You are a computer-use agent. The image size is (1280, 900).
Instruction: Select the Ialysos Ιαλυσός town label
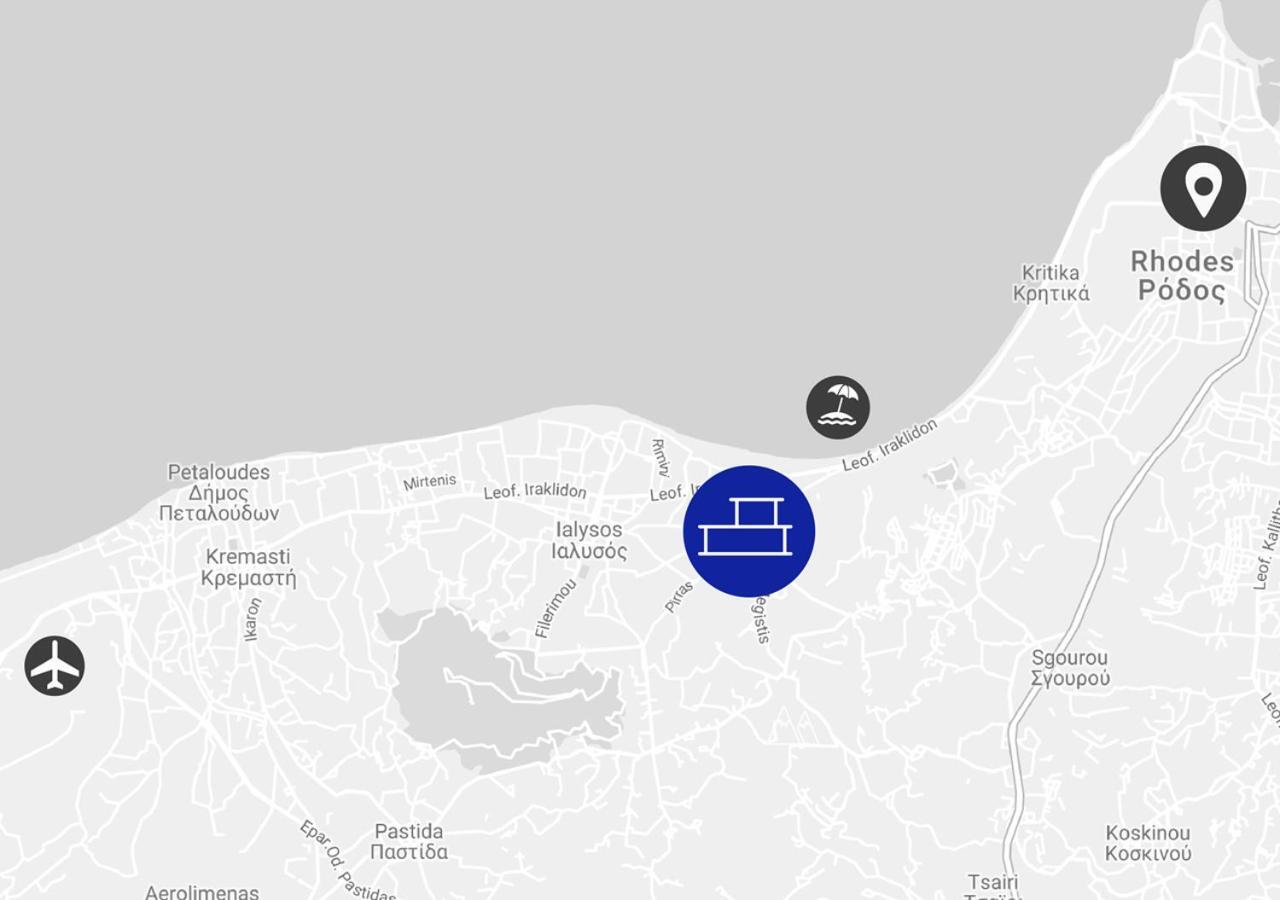pyautogui.click(x=590, y=540)
